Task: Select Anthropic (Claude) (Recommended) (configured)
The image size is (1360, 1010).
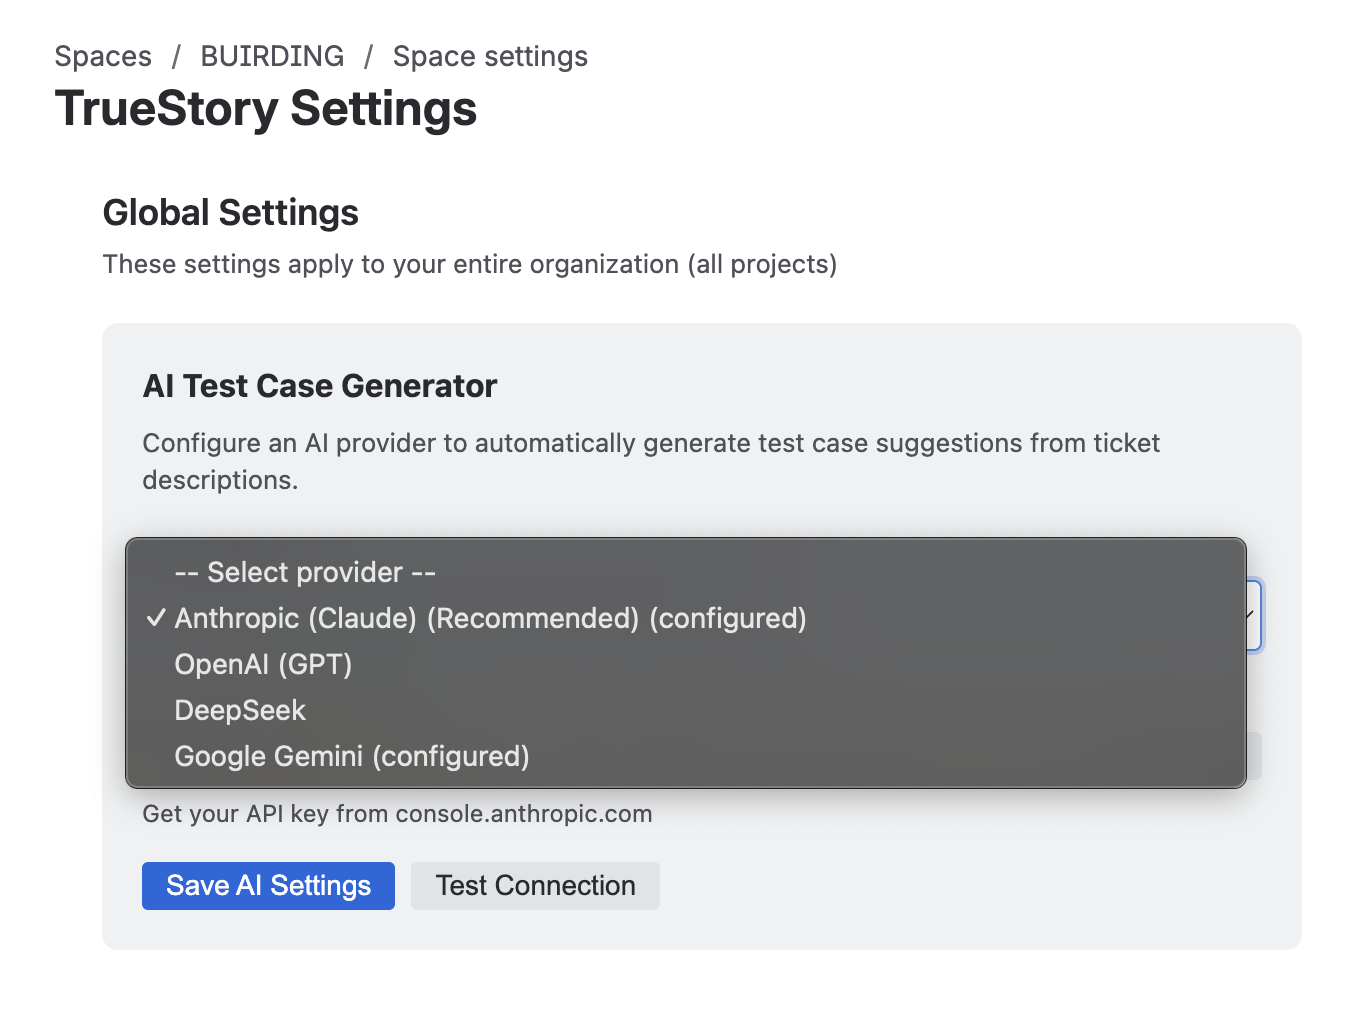Action: point(686,618)
